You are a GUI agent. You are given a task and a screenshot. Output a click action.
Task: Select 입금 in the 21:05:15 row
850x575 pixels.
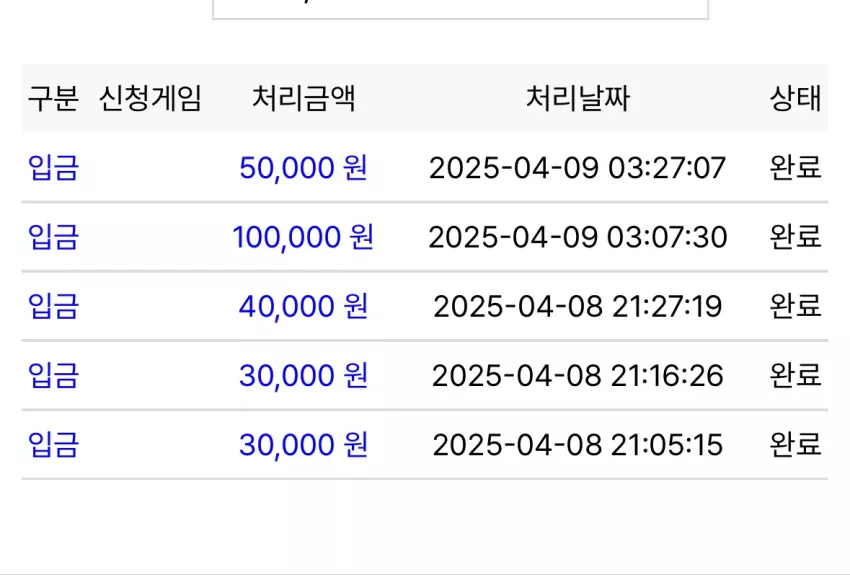tap(53, 445)
